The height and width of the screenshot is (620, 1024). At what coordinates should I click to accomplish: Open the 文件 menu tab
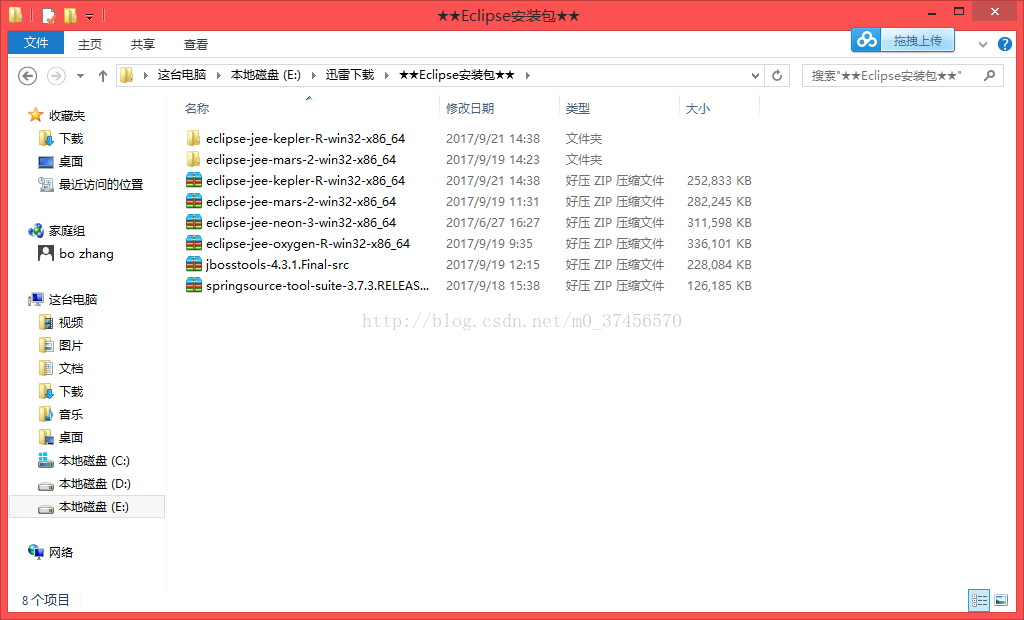pyautogui.click(x=36, y=42)
